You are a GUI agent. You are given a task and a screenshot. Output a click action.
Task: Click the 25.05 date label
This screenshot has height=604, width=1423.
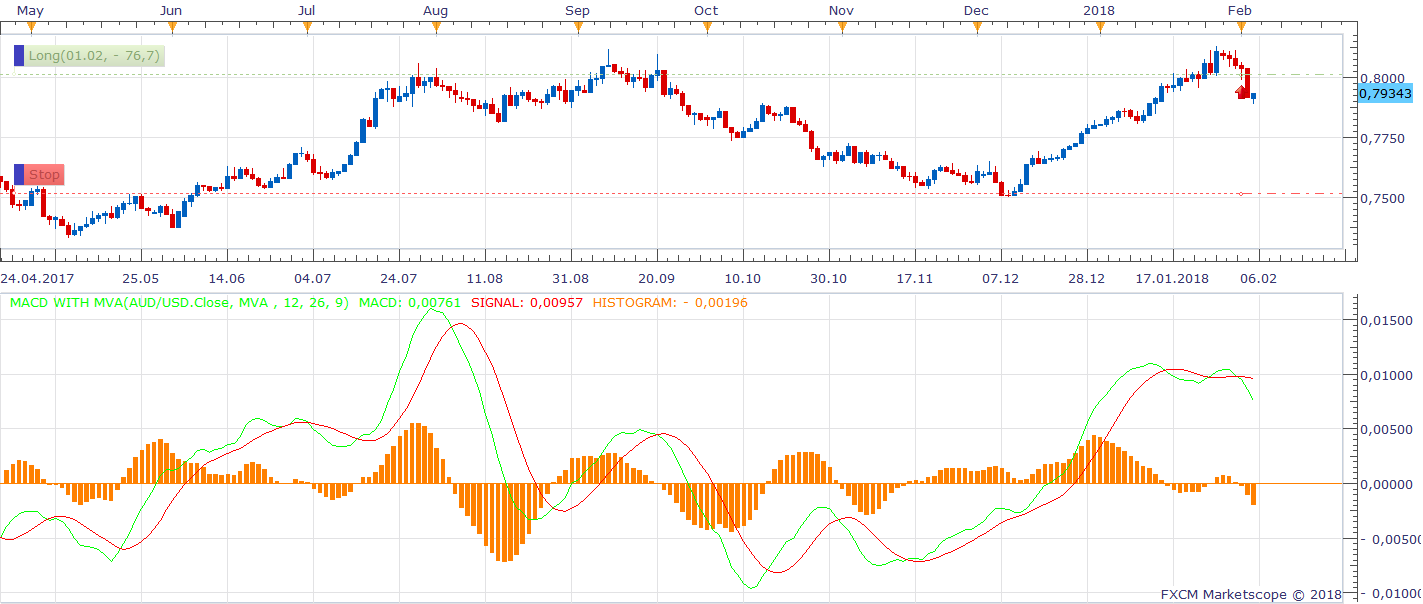point(141,278)
